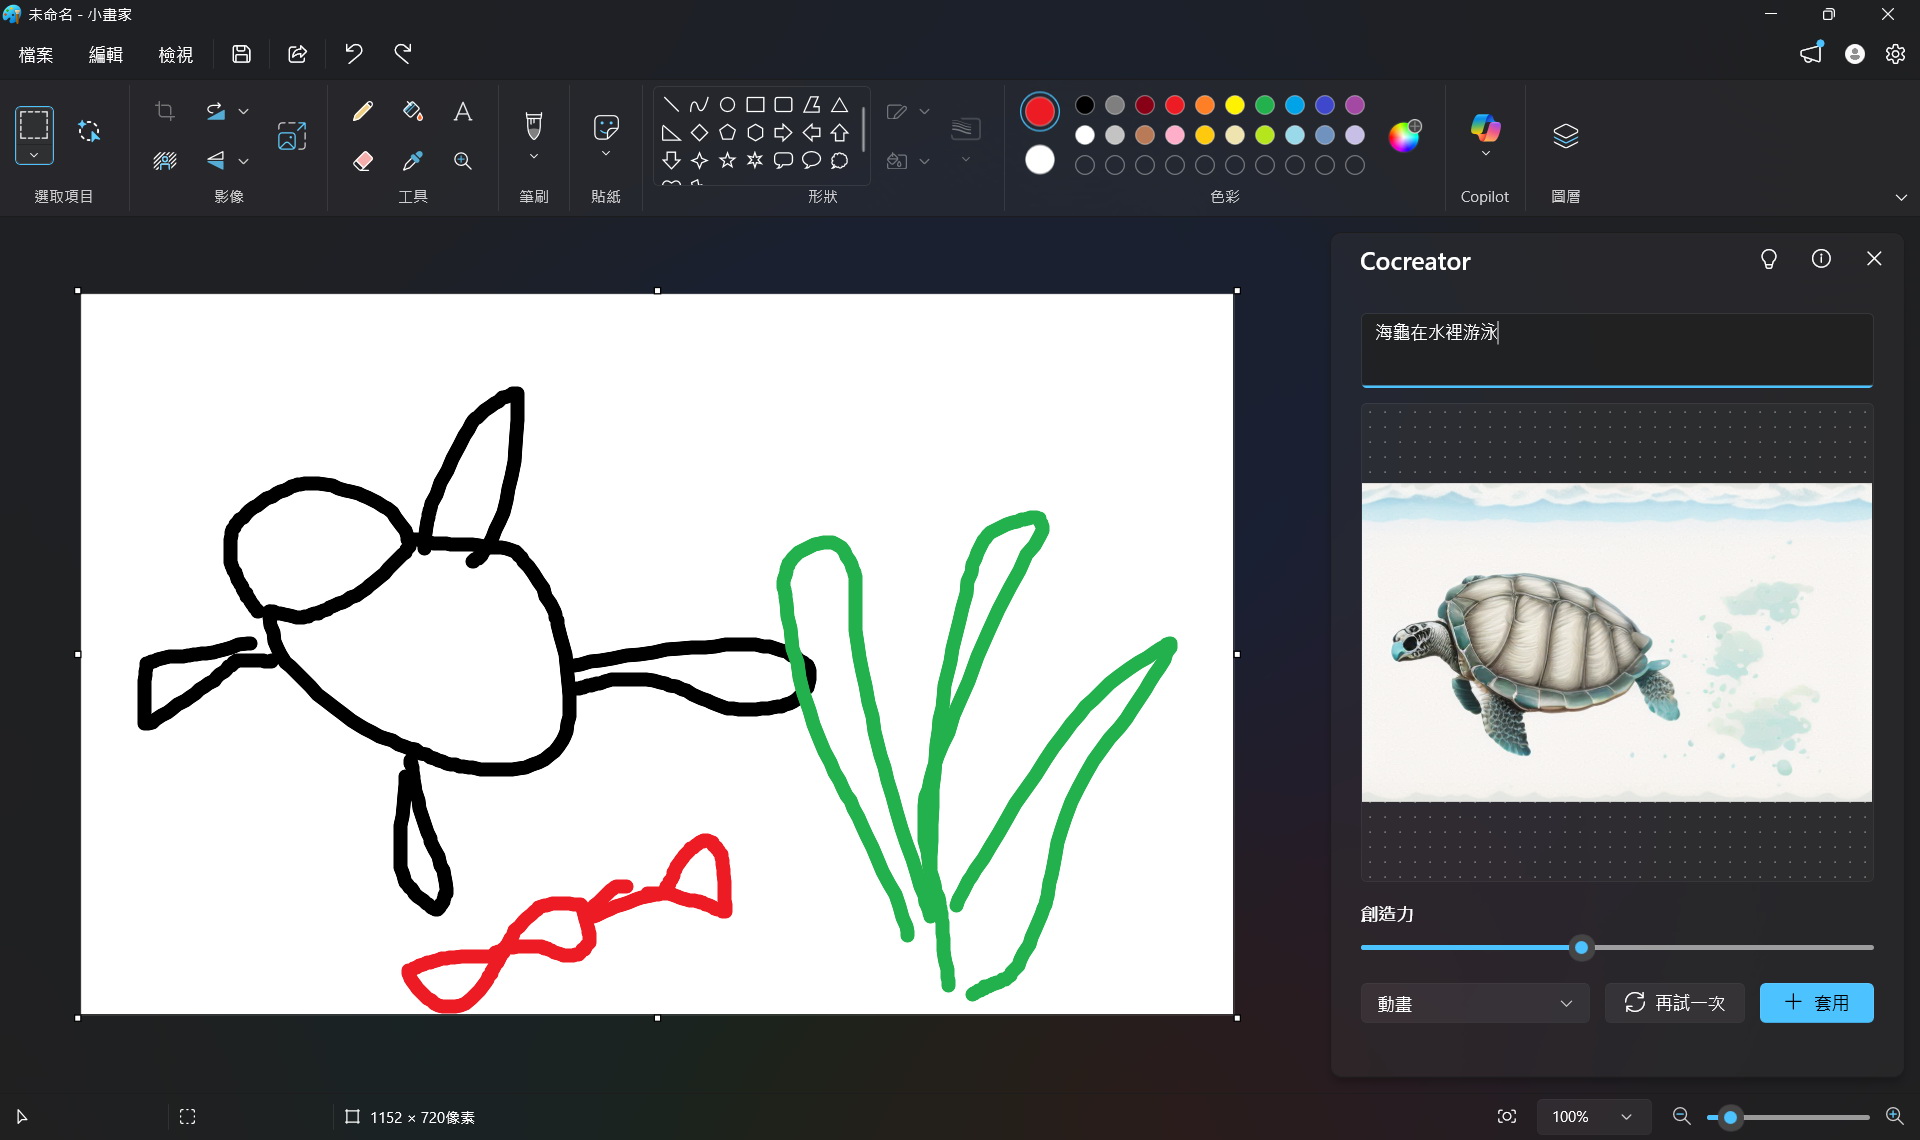Pick the Eraser tool
Viewport: 1920px width, 1140px height.
tap(363, 160)
